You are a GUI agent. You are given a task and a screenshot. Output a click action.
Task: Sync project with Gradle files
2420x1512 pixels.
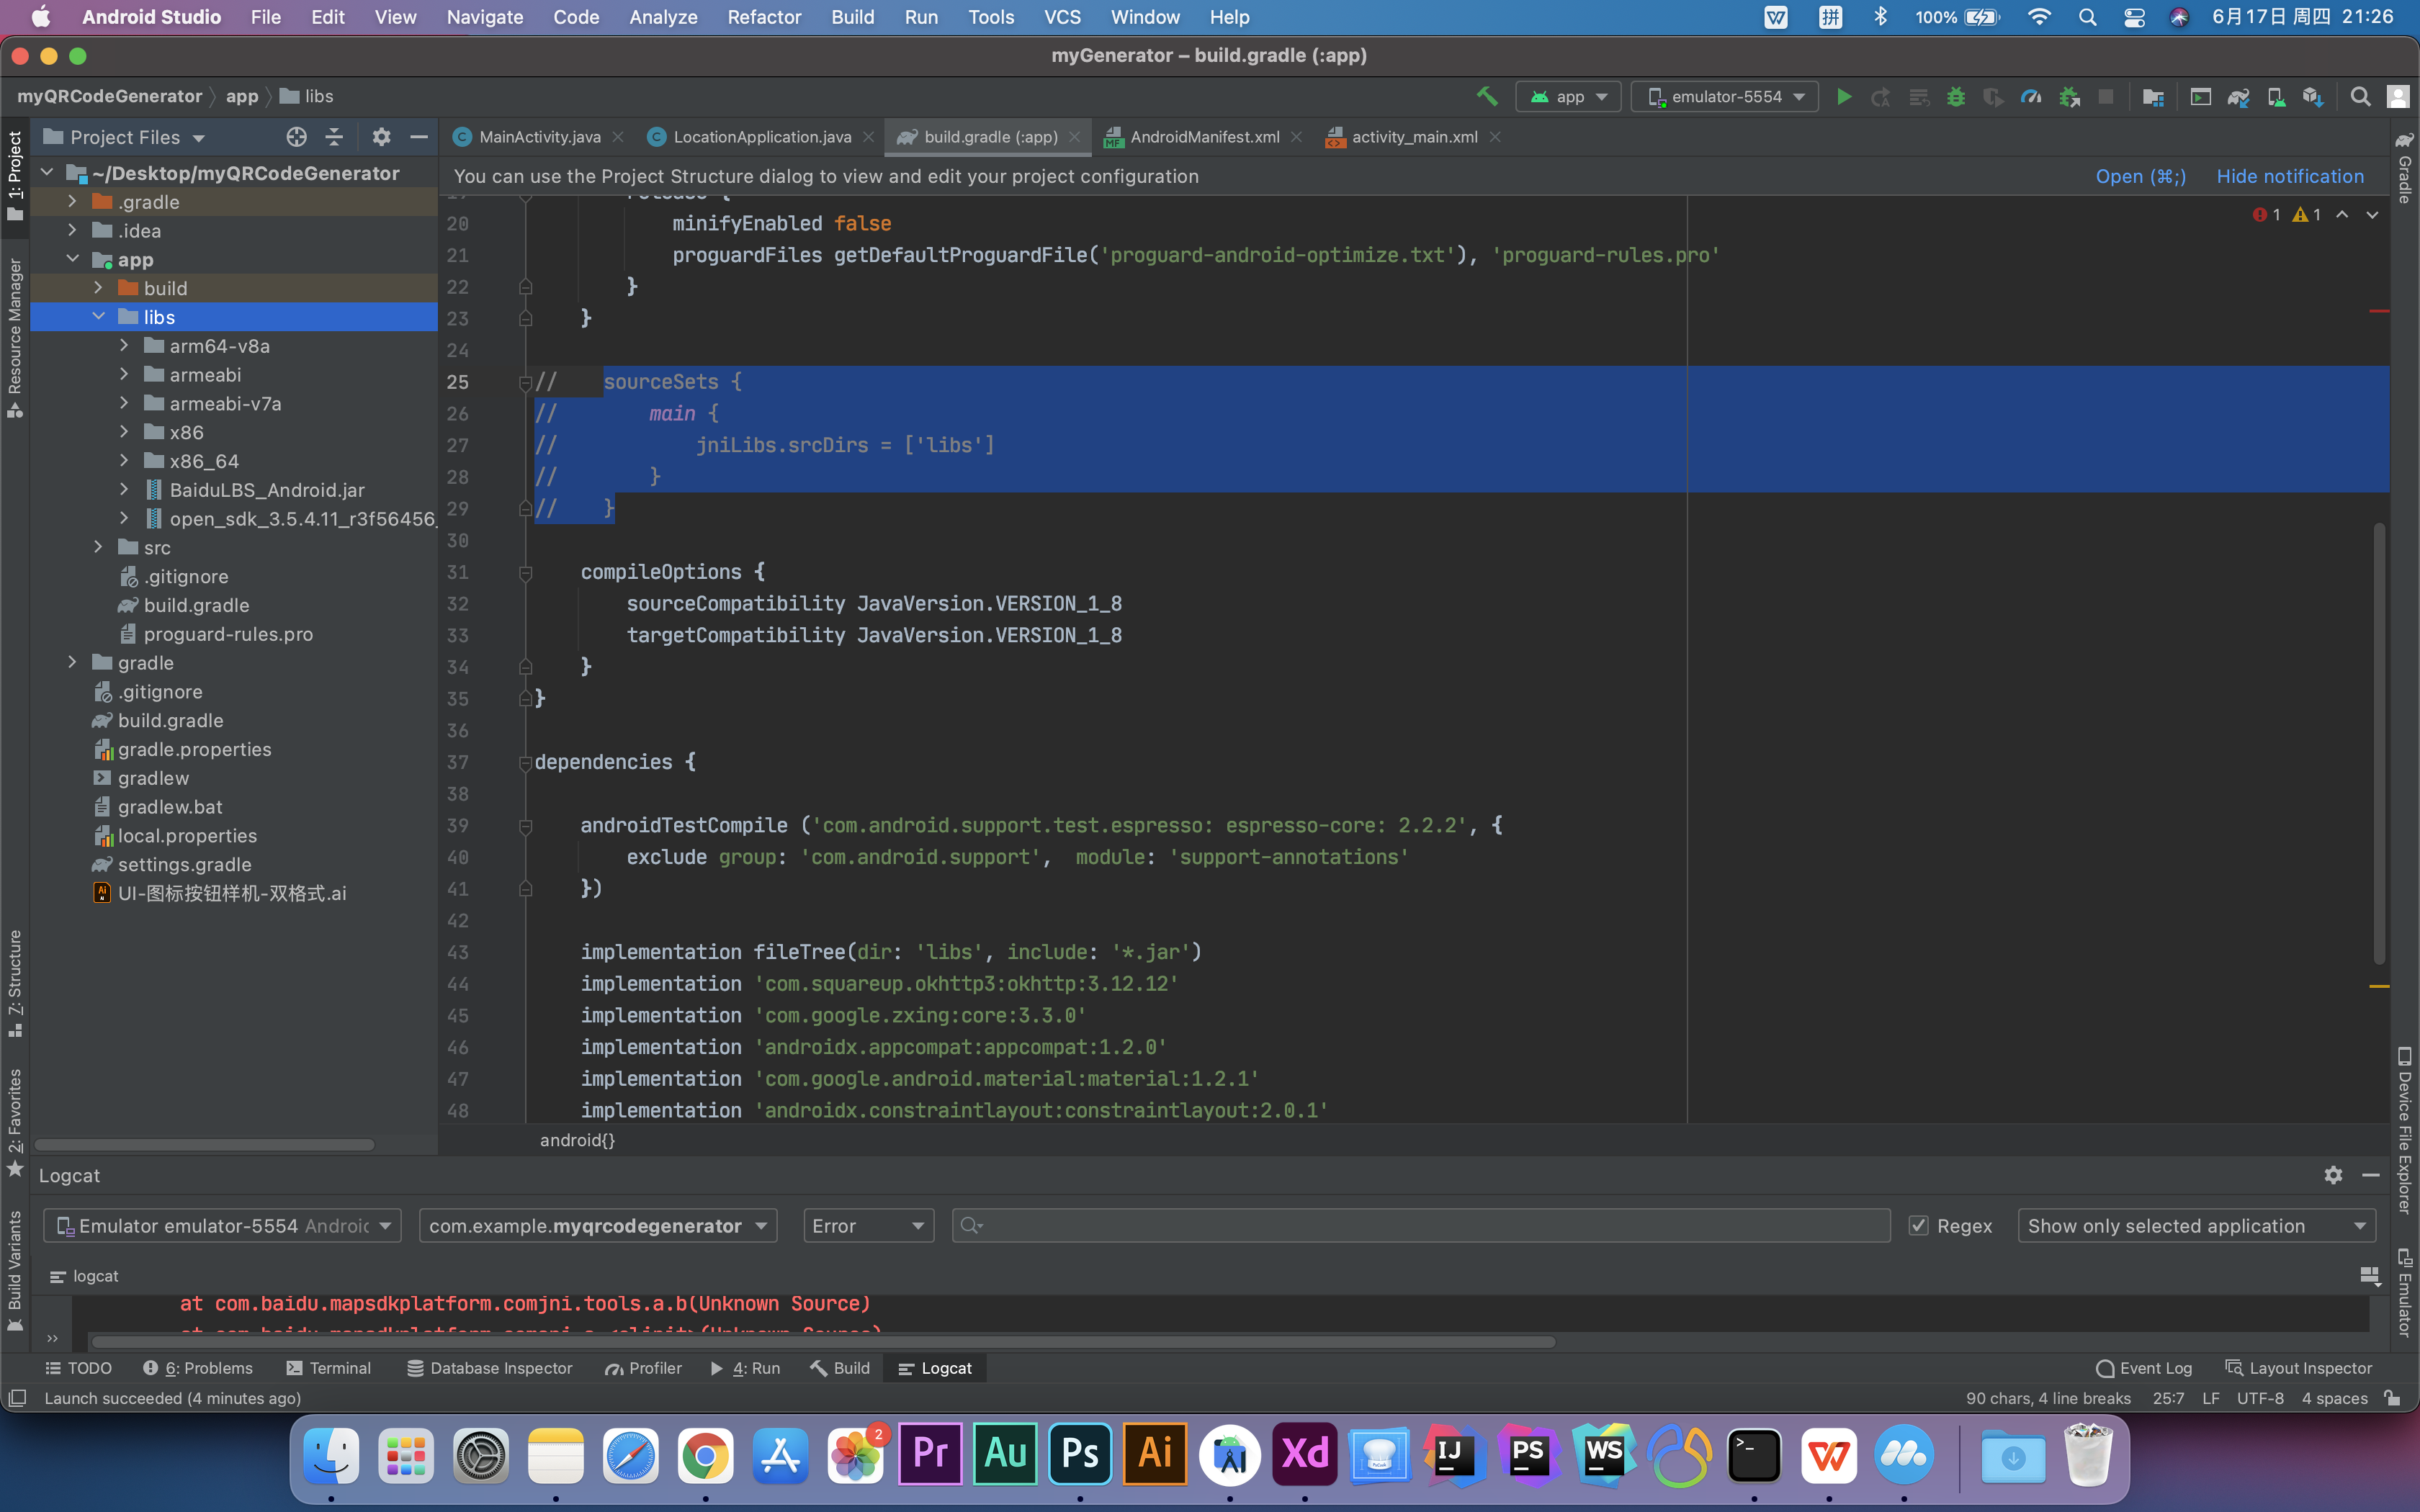coord(2239,96)
